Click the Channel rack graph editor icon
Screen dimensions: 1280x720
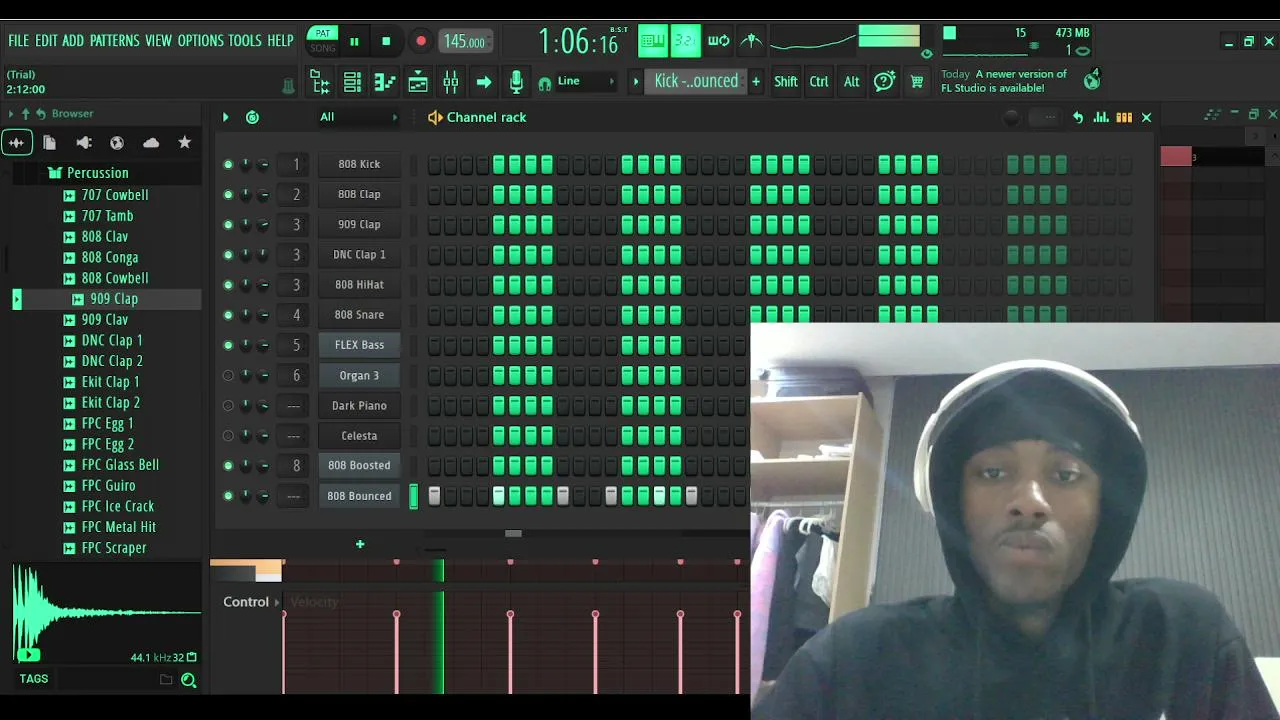(x=1101, y=117)
